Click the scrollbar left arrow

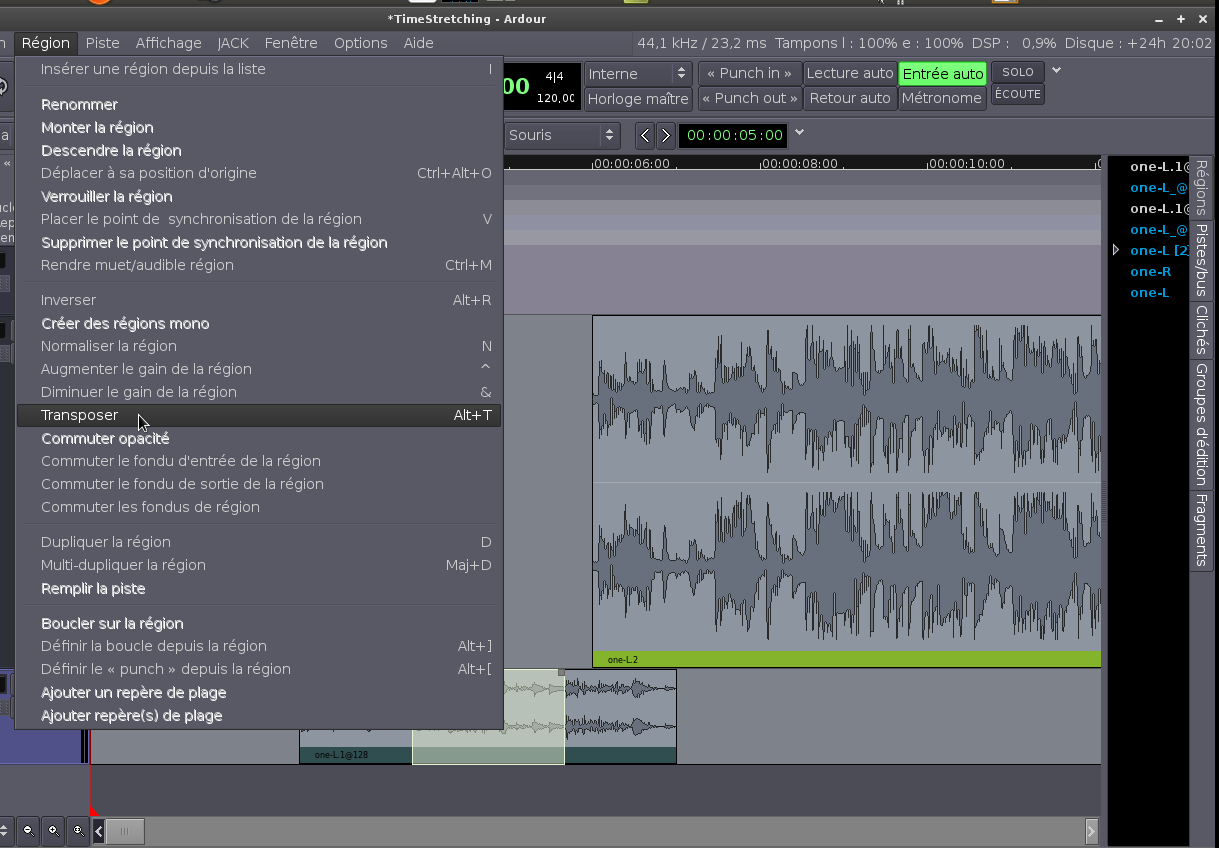(x=98, y=830)
